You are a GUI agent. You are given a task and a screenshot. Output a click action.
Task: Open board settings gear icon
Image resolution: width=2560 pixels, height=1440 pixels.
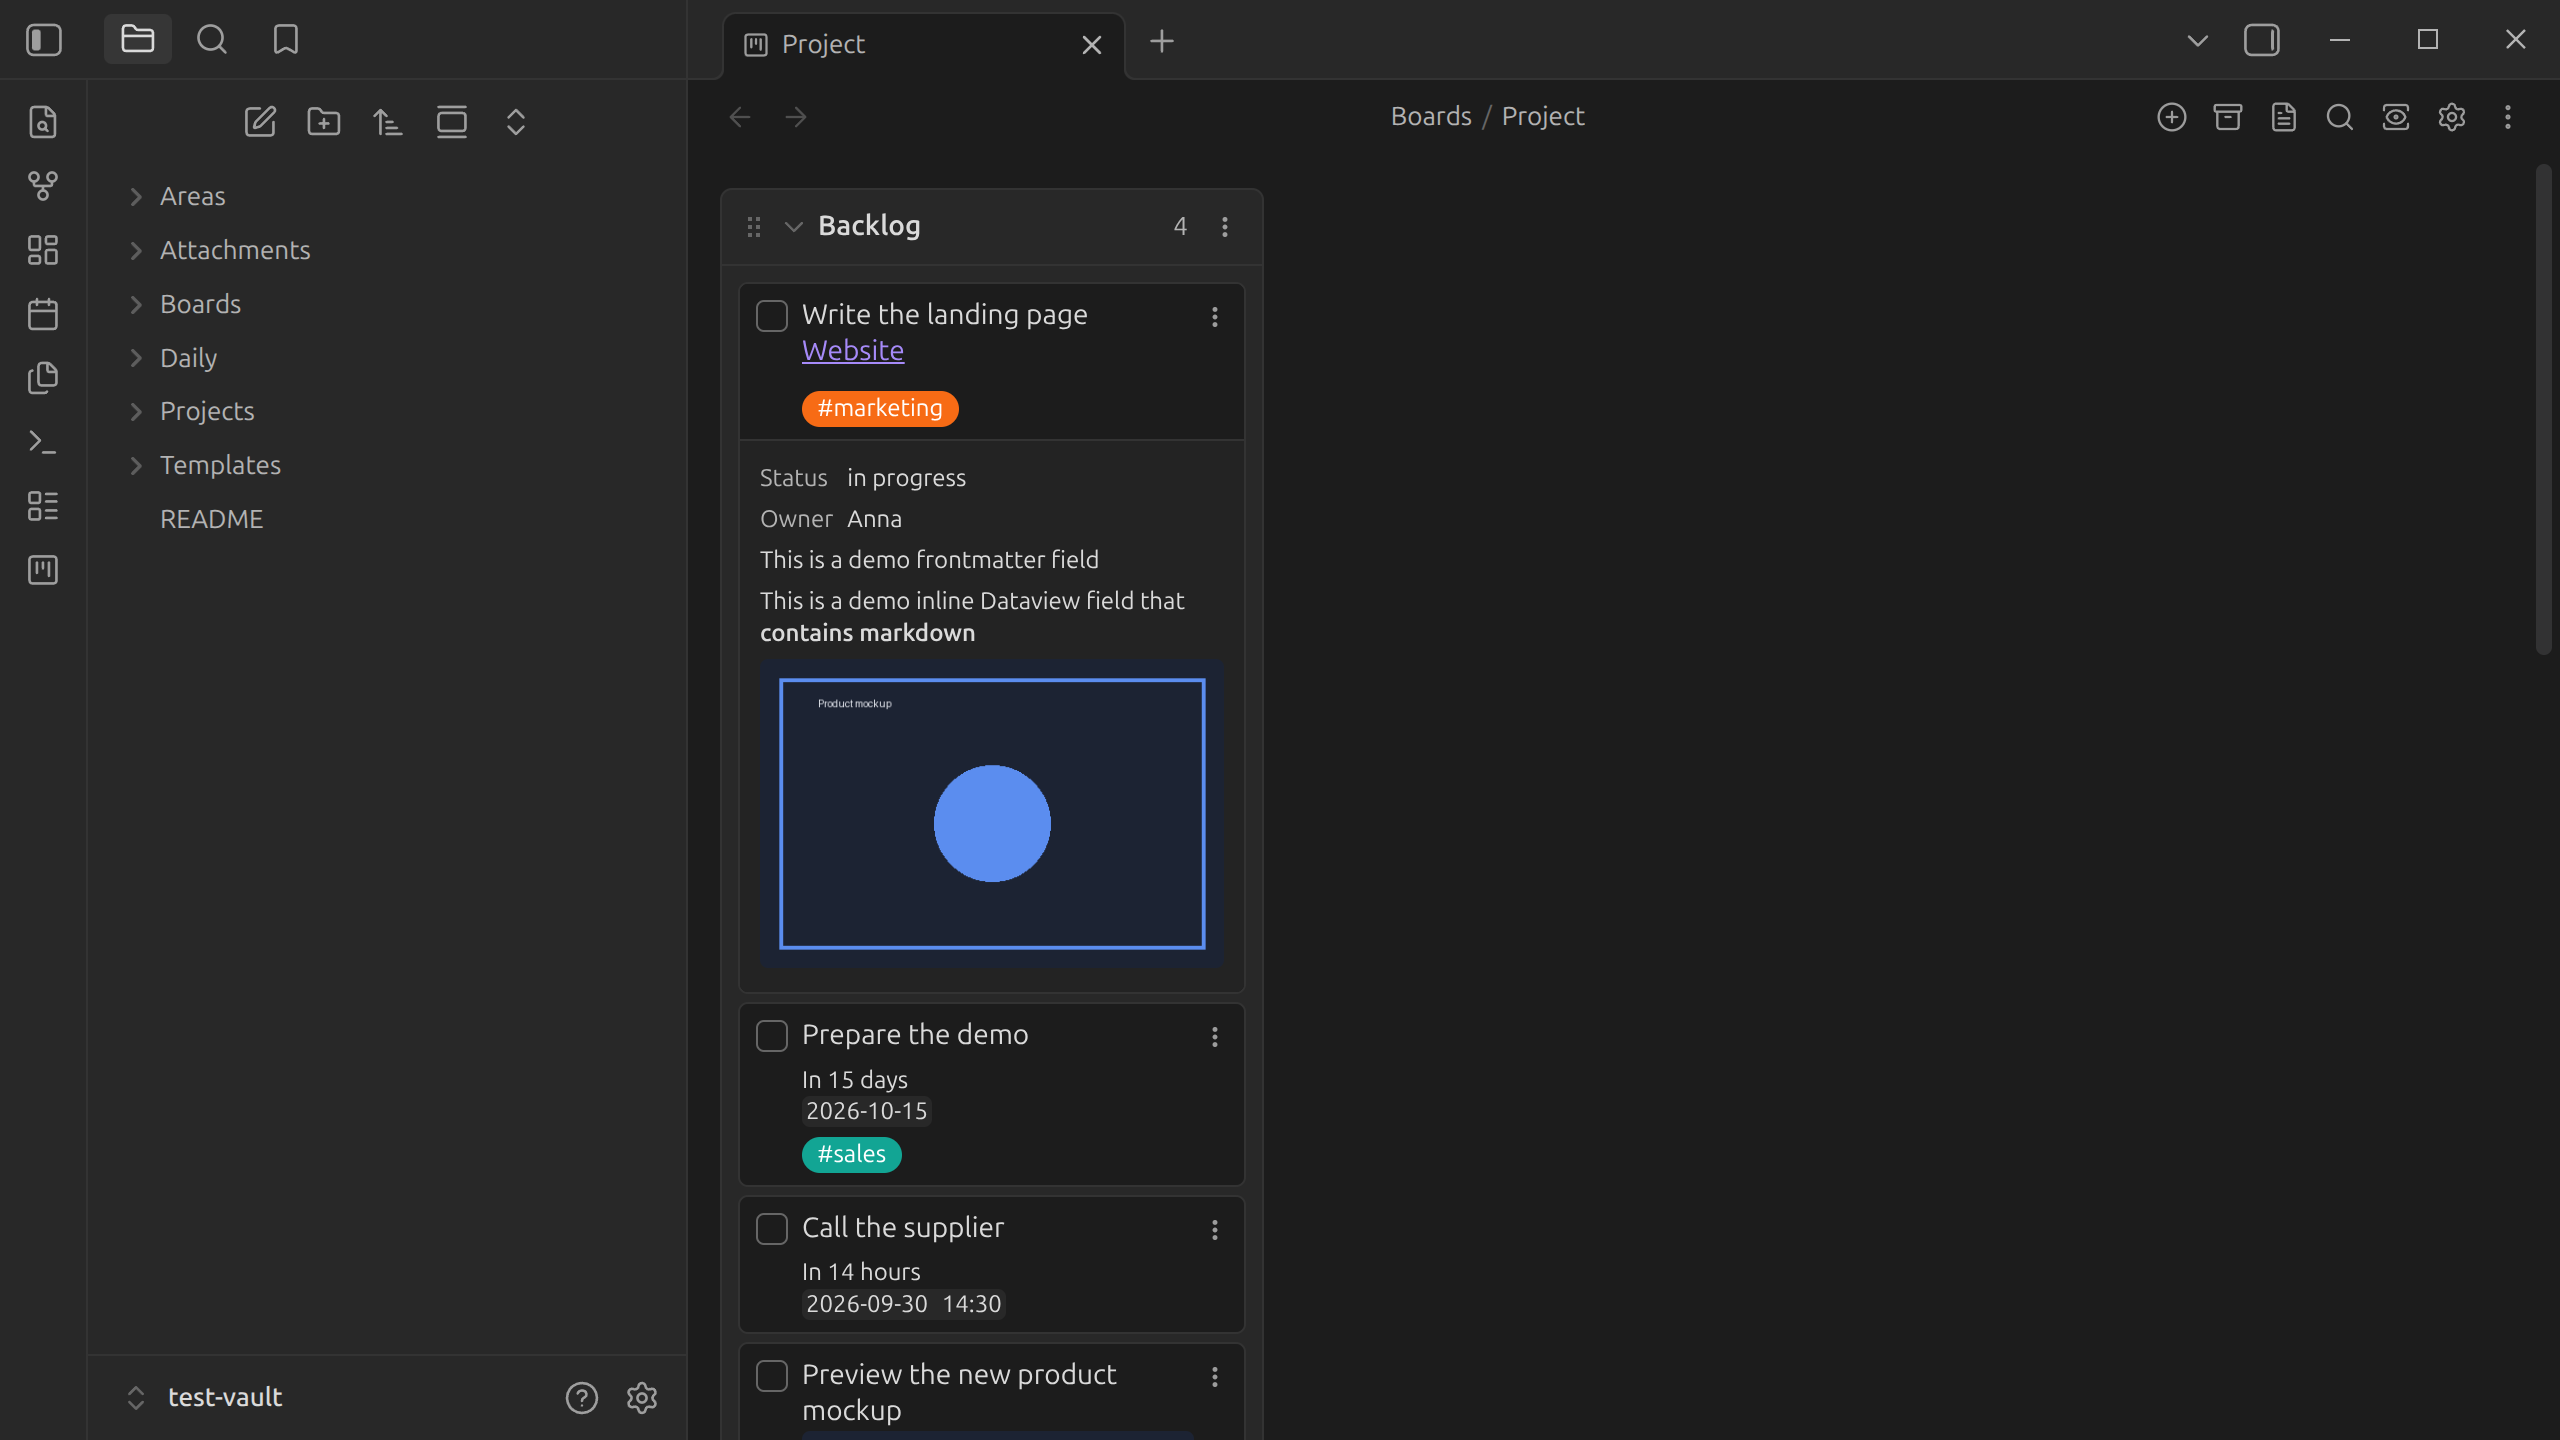pyautogui.click(x=2452, y=117)
